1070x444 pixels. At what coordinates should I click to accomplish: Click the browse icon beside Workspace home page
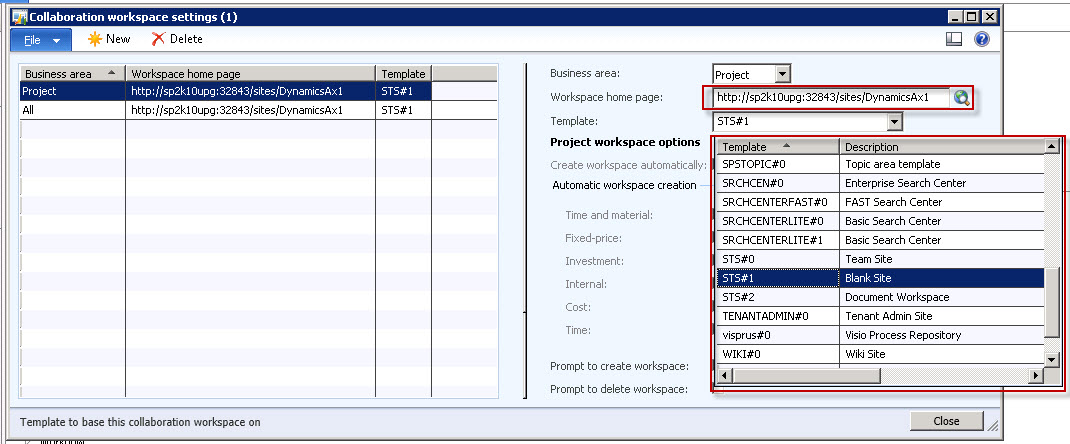pyautogui.click(x=961, y=97)
